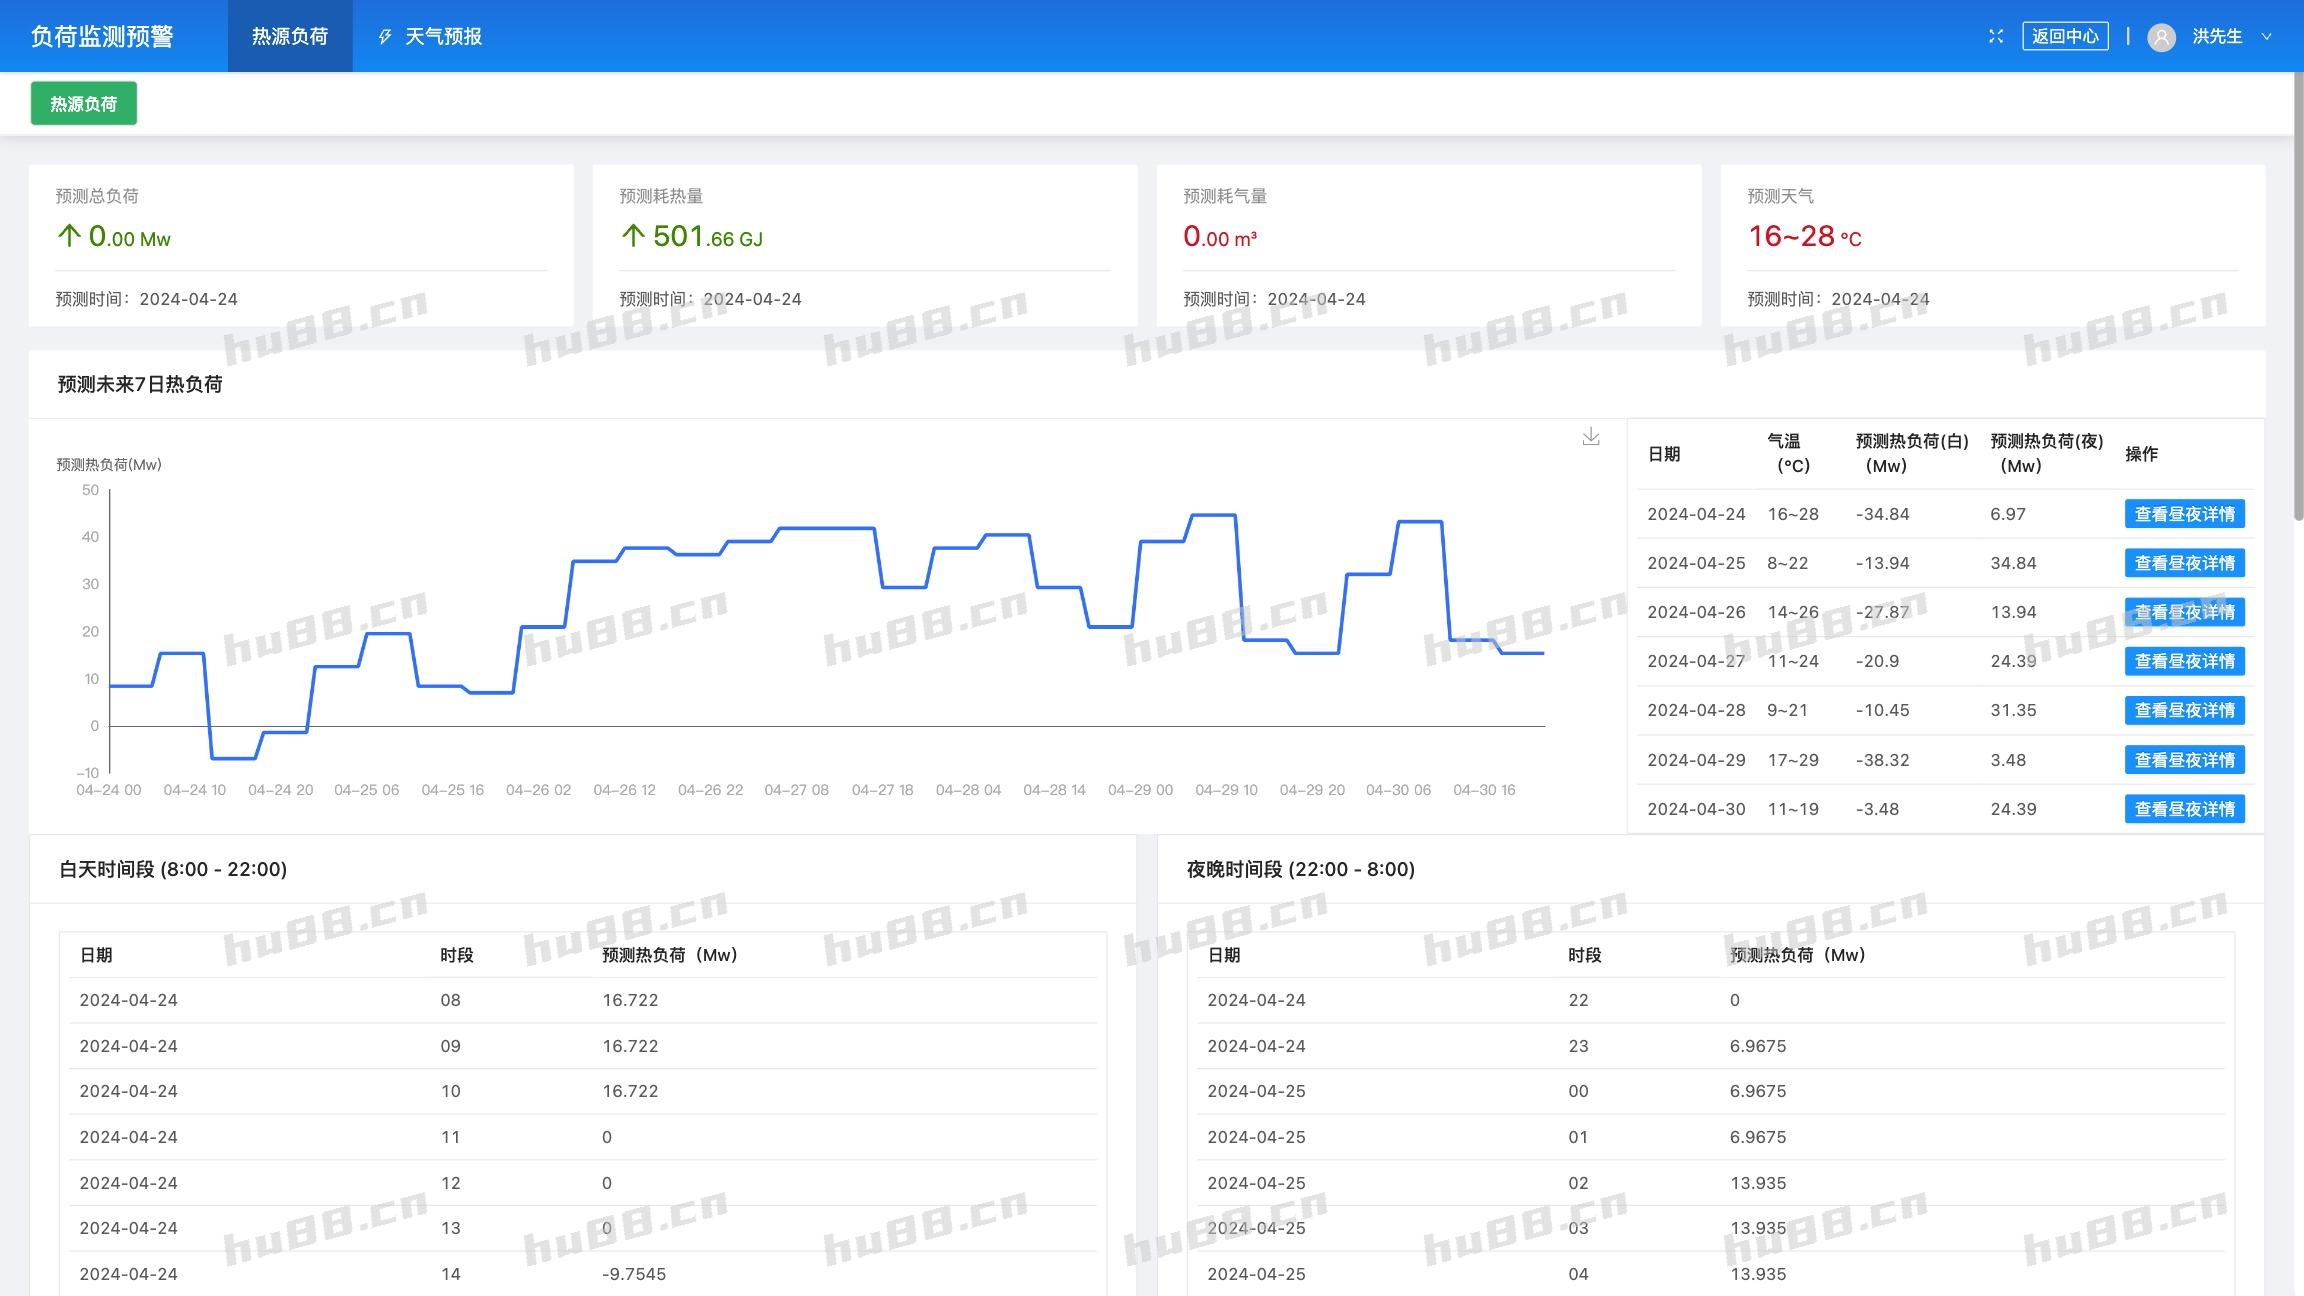2304x1296 pixels.
Task: Open 查看昼夜详情 for 2024-04-27
Action: coord(2184,661)
